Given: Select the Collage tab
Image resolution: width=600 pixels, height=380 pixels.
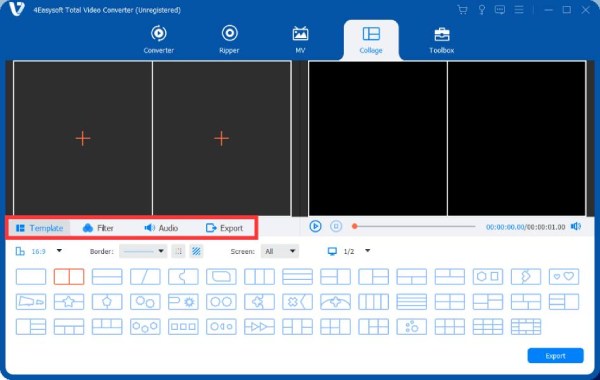Looking at the screenshot, I should (x=371, y=40).
